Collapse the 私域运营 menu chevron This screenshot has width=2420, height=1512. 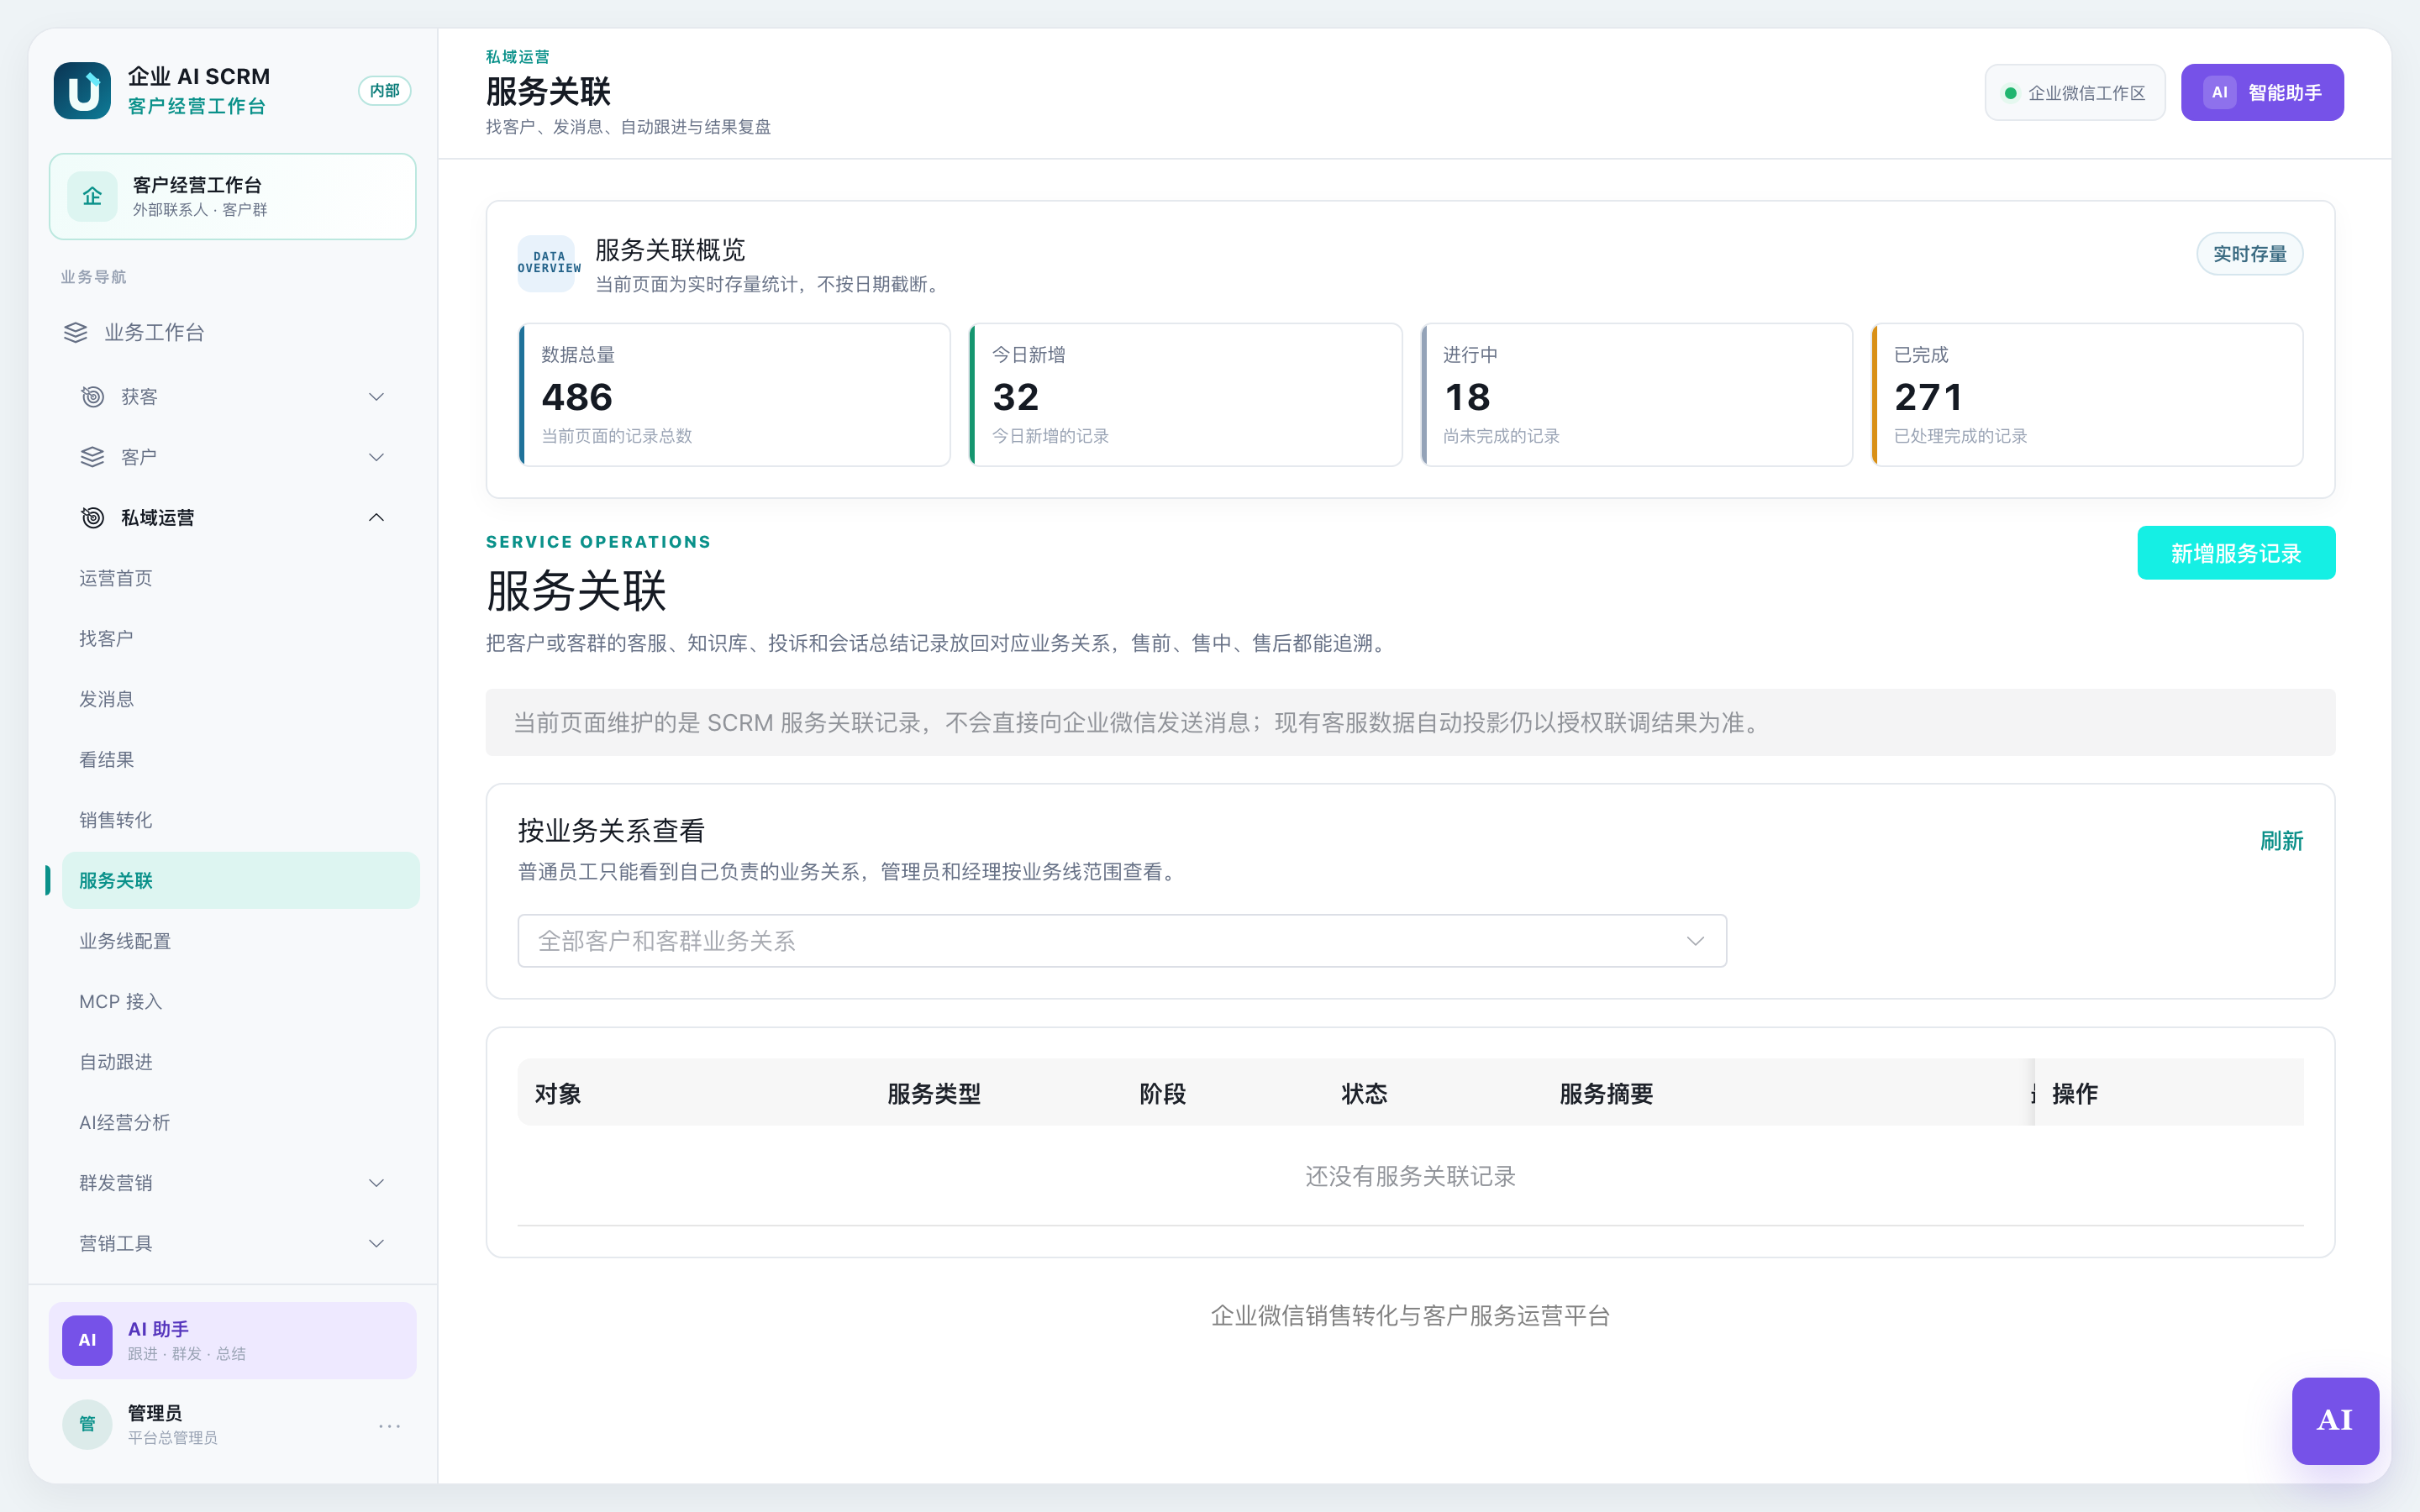(376, 517)
